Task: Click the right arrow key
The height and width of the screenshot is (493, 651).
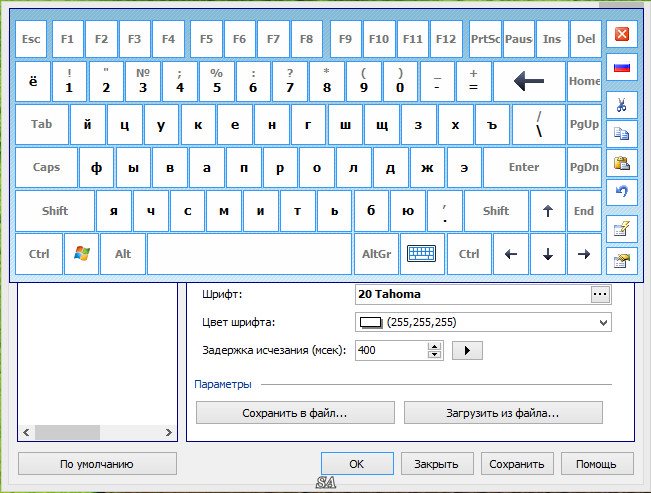Action: click(x=584, y=254)
